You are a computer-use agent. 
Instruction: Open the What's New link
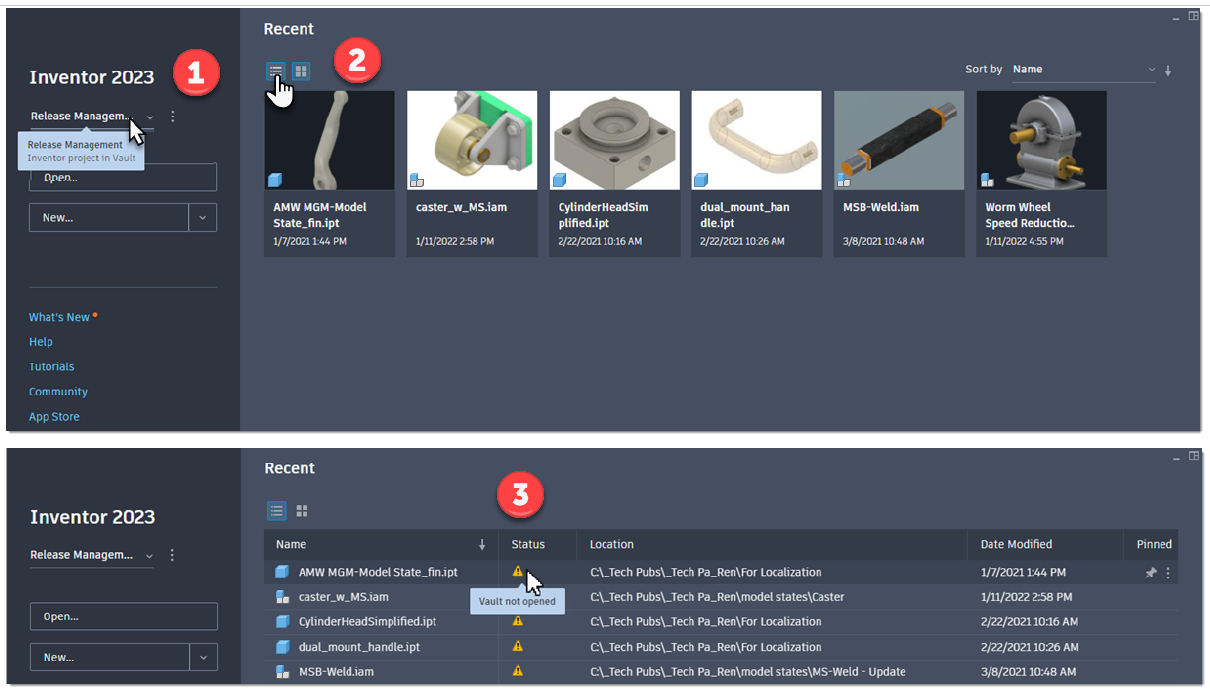59,317
